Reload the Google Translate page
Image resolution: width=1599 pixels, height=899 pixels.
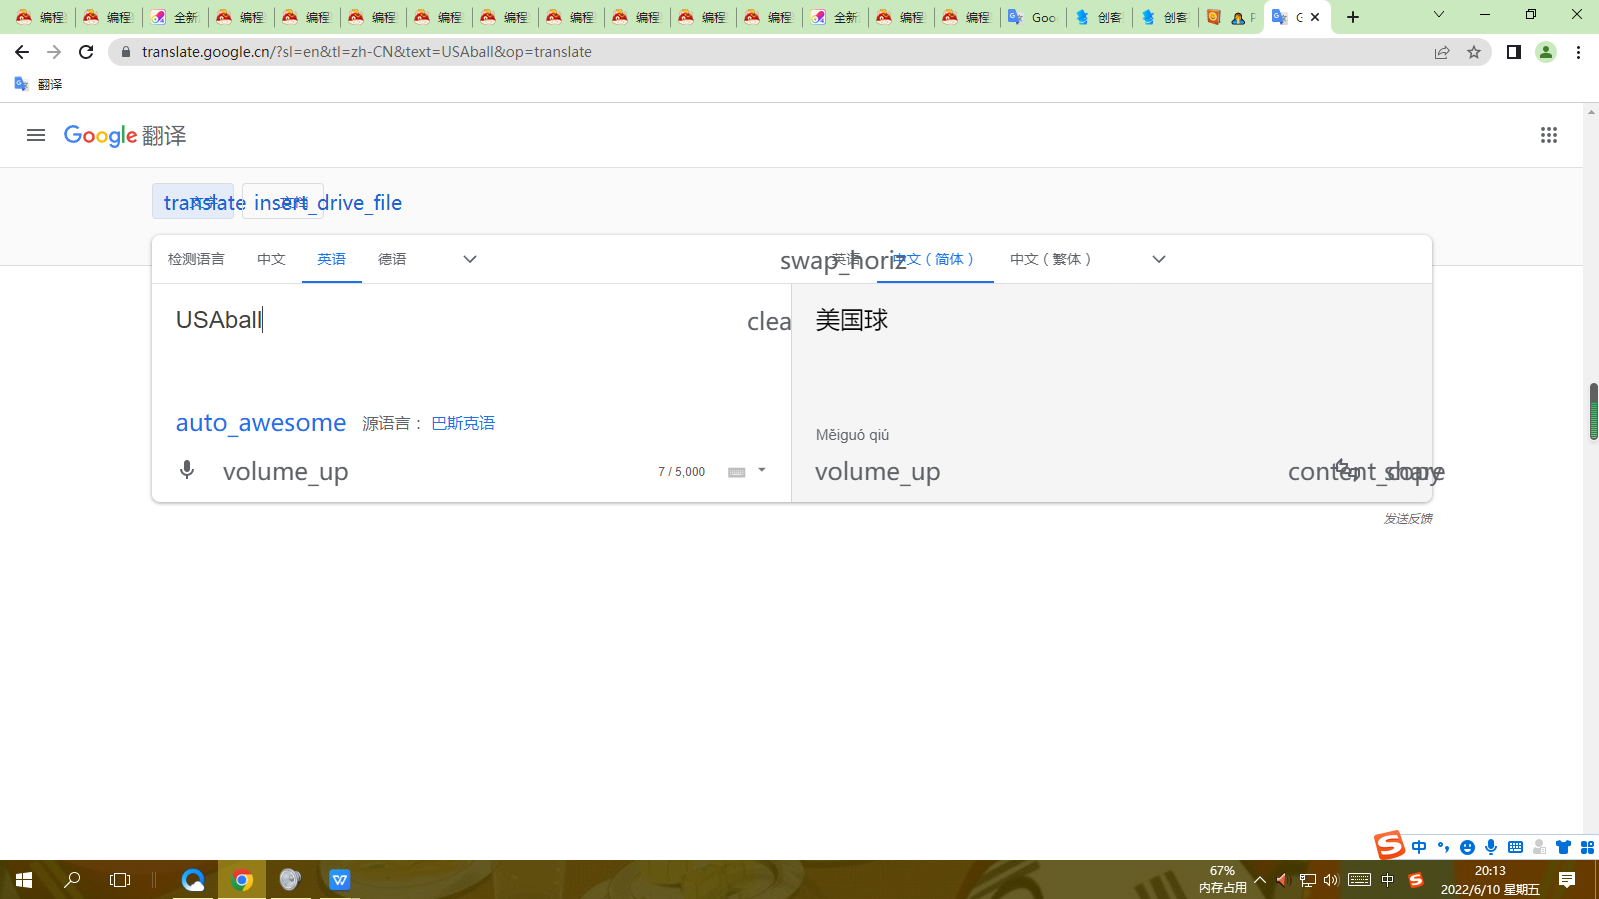tap(86, 52)
